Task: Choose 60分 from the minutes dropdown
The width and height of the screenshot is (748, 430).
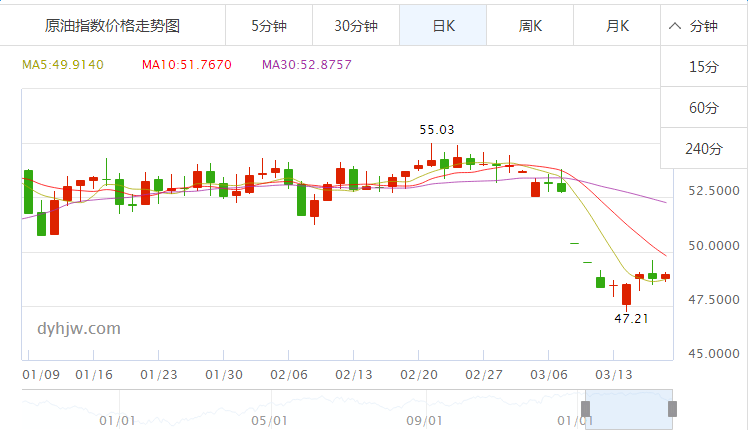Action: (704, 108)
